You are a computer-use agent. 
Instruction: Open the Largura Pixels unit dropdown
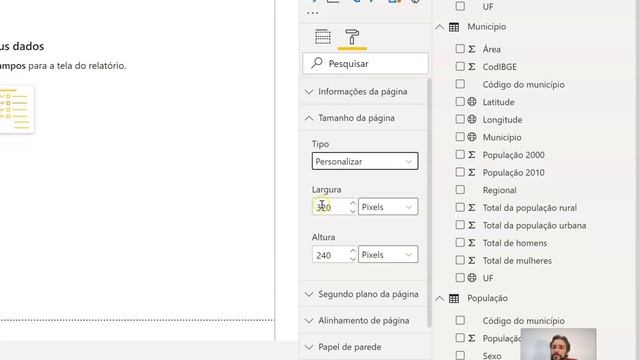(388, 207)
